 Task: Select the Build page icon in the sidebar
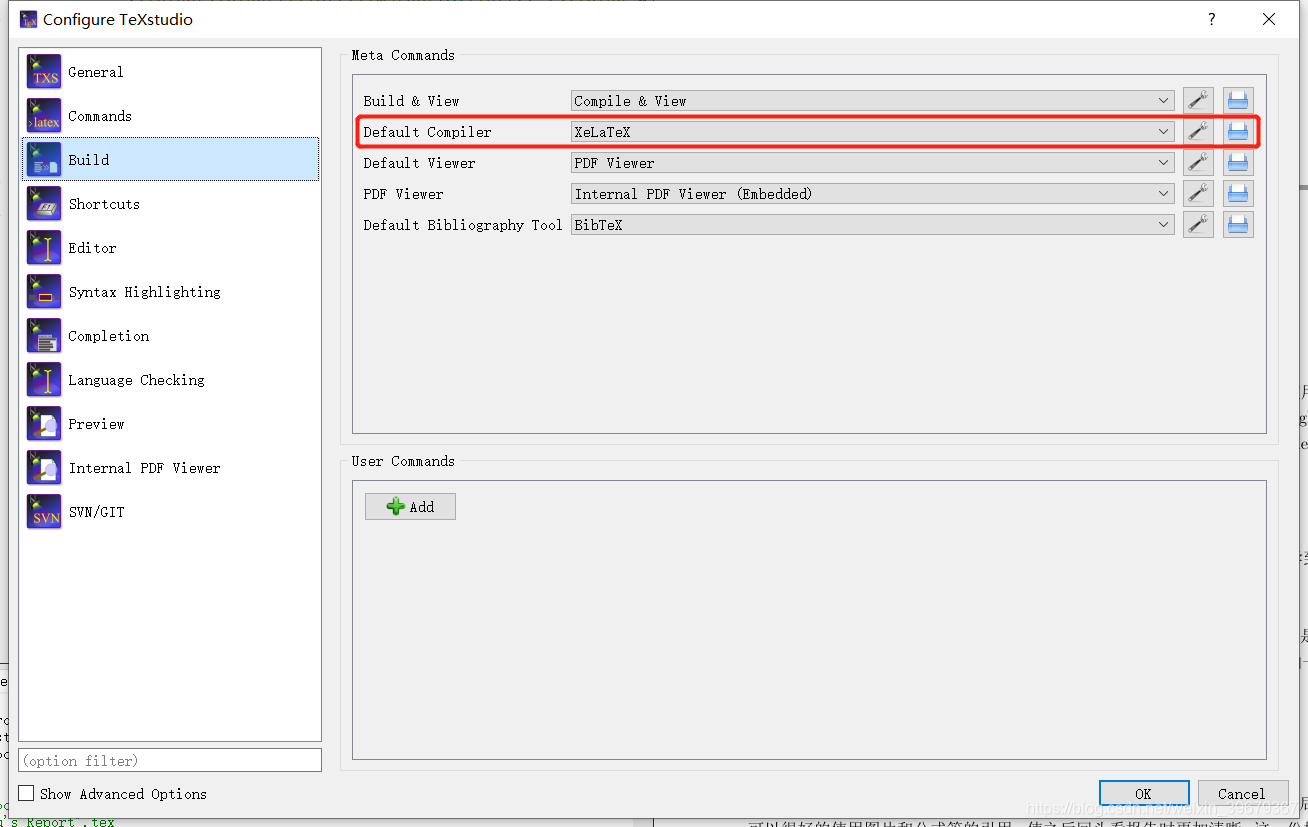(44, 160)
